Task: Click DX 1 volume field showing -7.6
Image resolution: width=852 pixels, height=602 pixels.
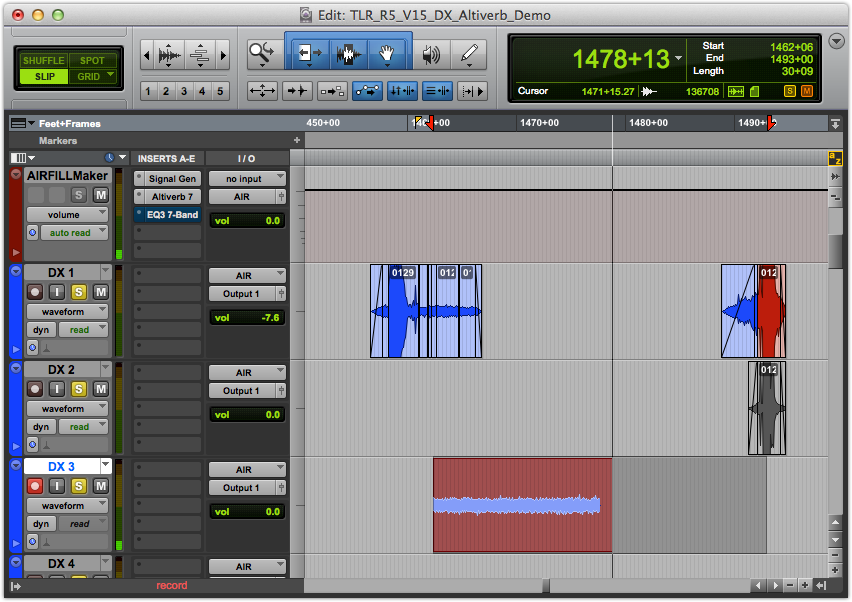Action: click(246, 318)
